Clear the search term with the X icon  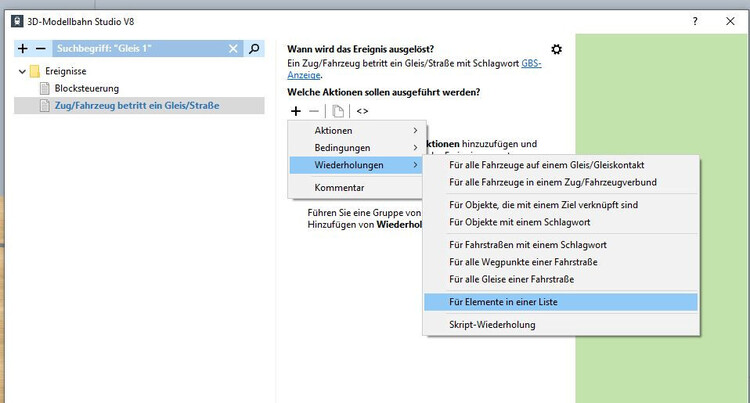pos(233,48)
